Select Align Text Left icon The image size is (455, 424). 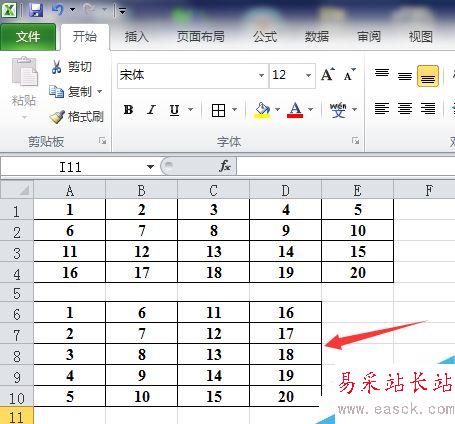click(x=382, y=109)
